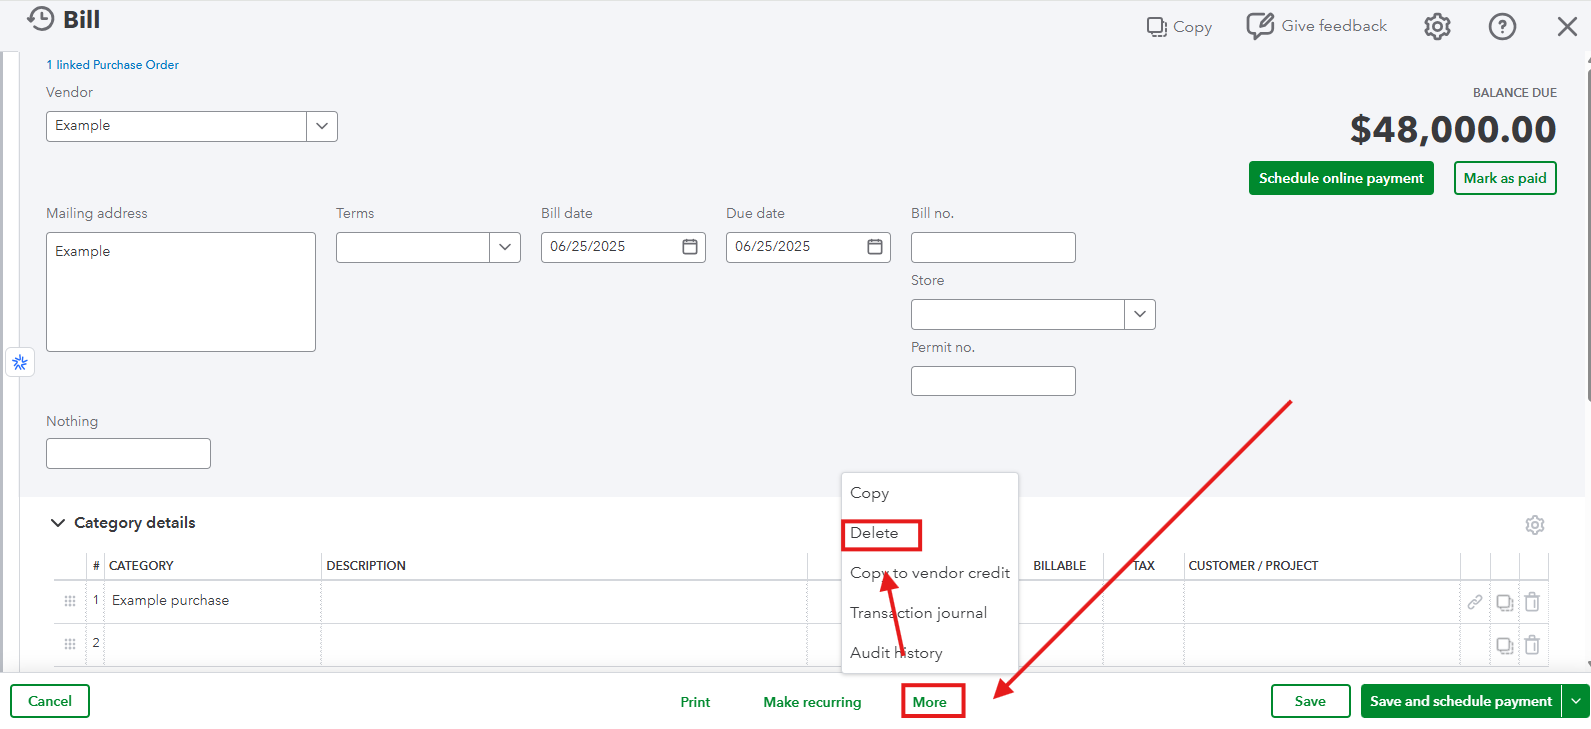
Task: Duplicate line 1 using its copy icon
Action: point(1504,602)
